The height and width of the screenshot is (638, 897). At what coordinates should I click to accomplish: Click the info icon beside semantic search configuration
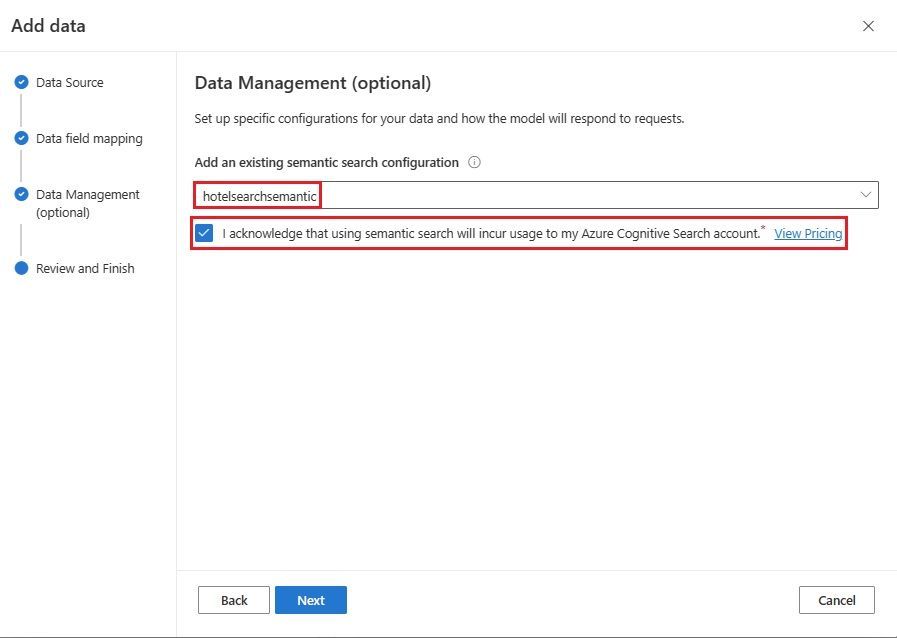475,162
